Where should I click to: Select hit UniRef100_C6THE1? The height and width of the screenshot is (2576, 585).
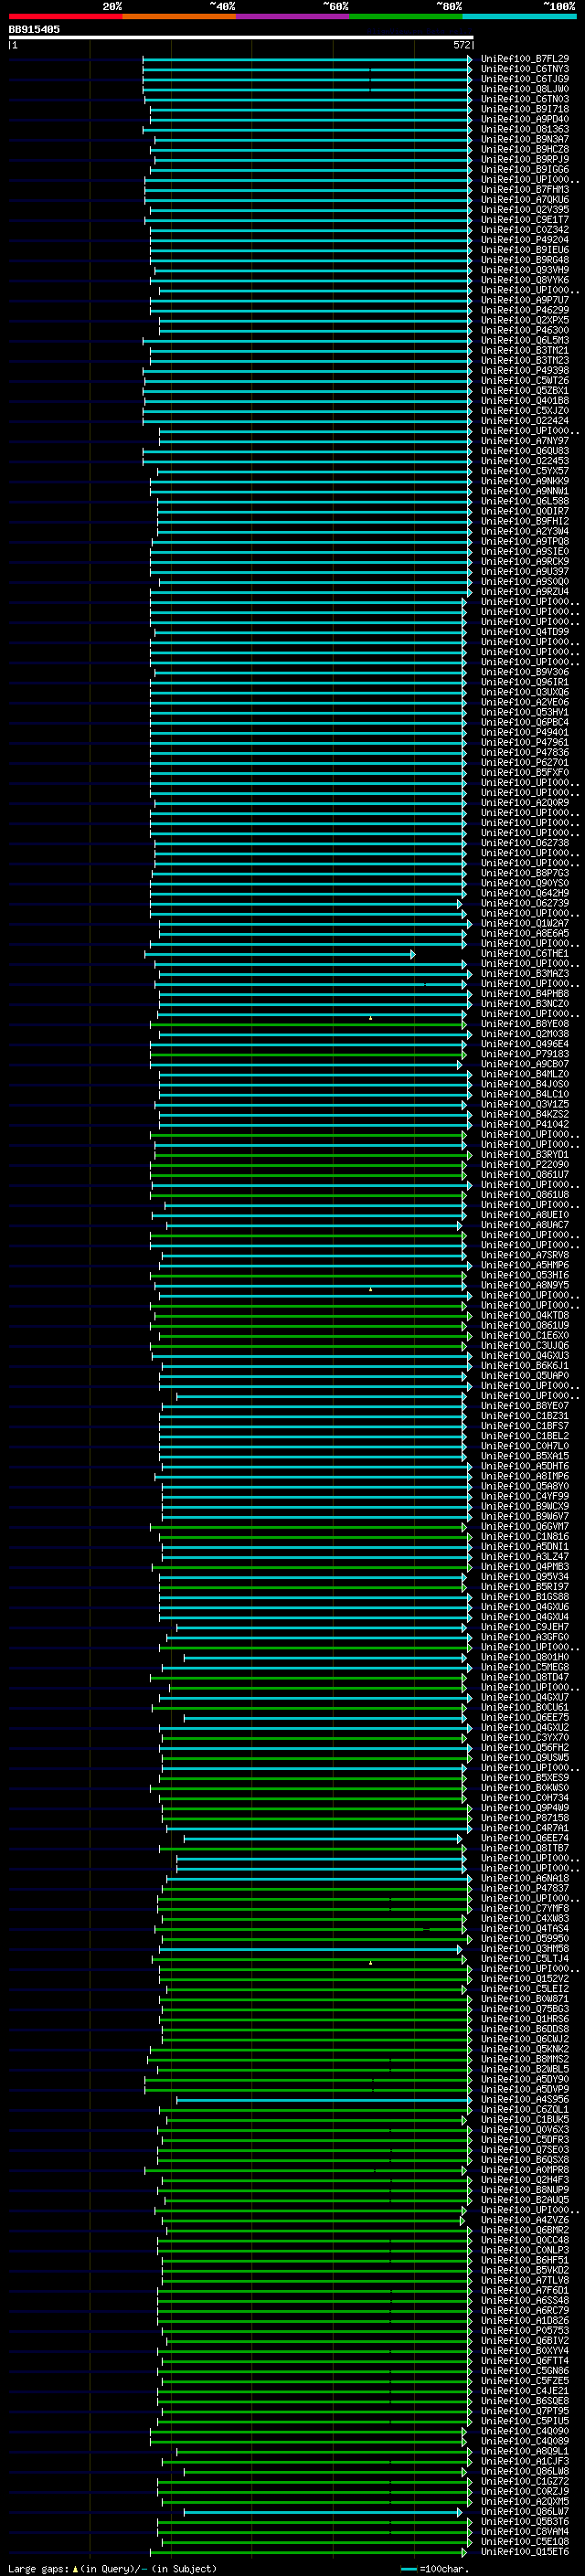(x=525, y=953)
